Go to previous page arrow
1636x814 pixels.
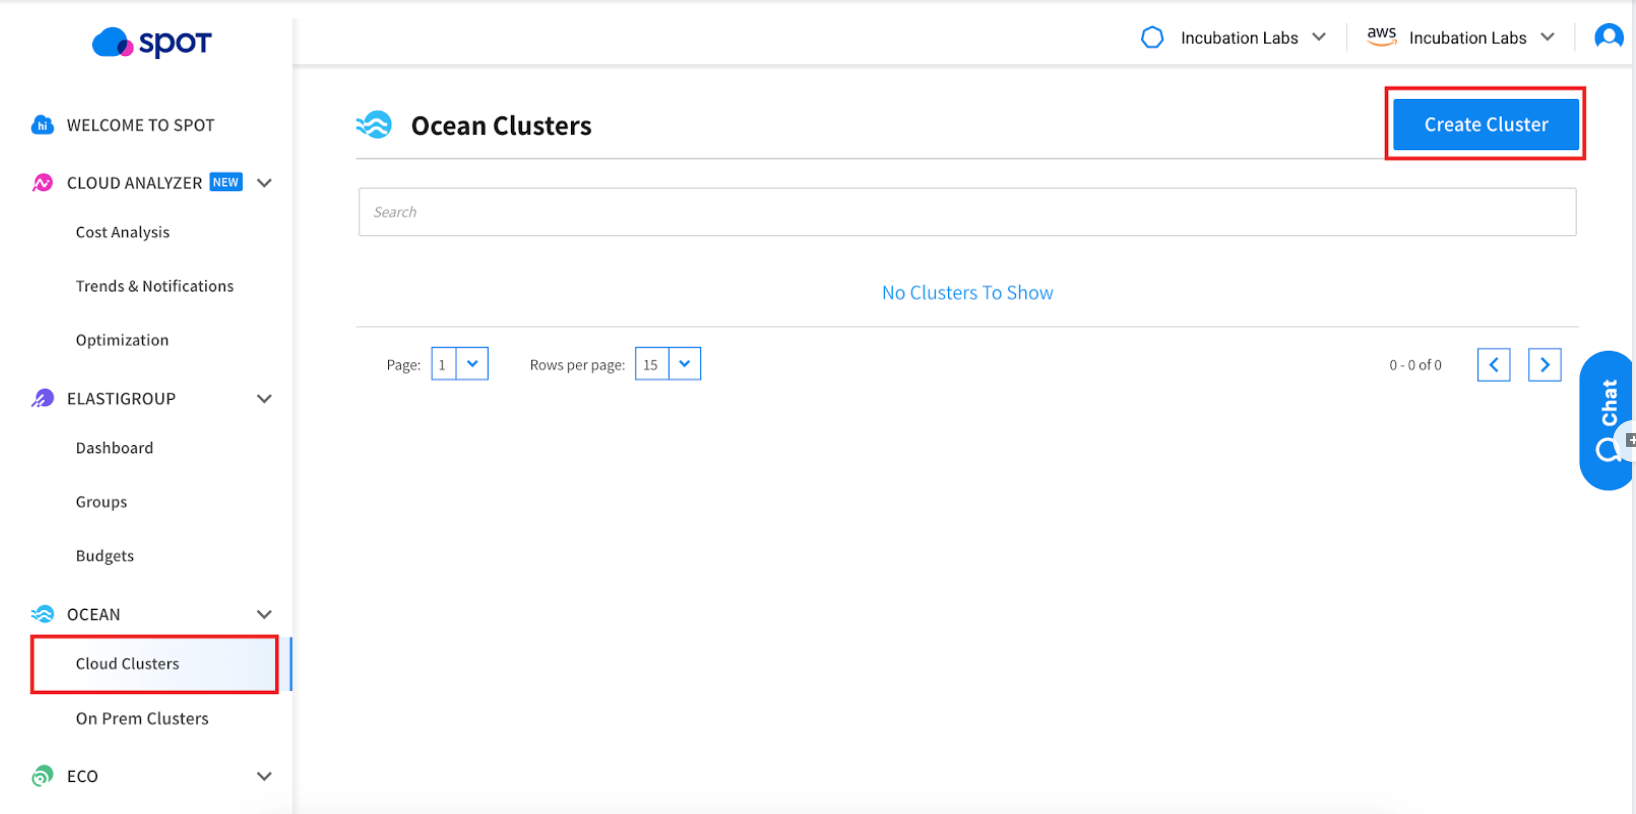1493,365
